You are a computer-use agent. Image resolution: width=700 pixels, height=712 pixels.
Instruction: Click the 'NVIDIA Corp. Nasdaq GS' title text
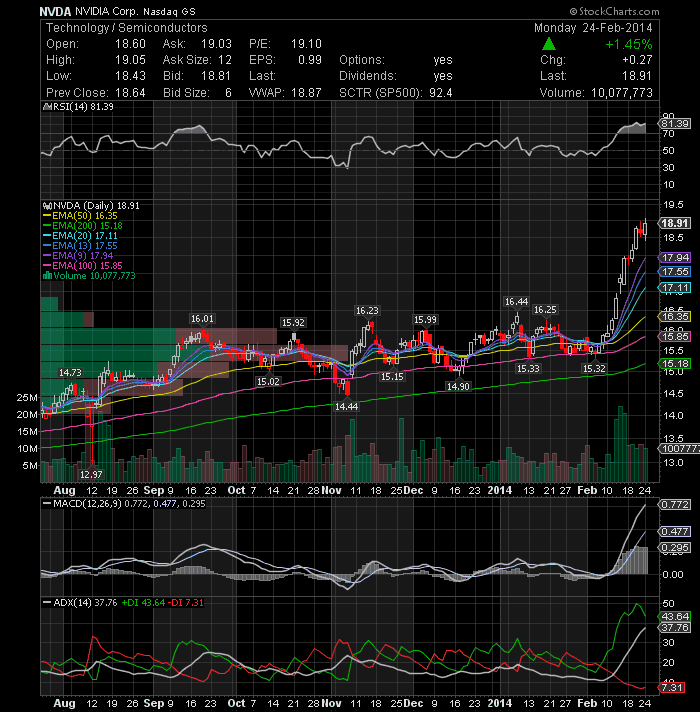[135, 12]
